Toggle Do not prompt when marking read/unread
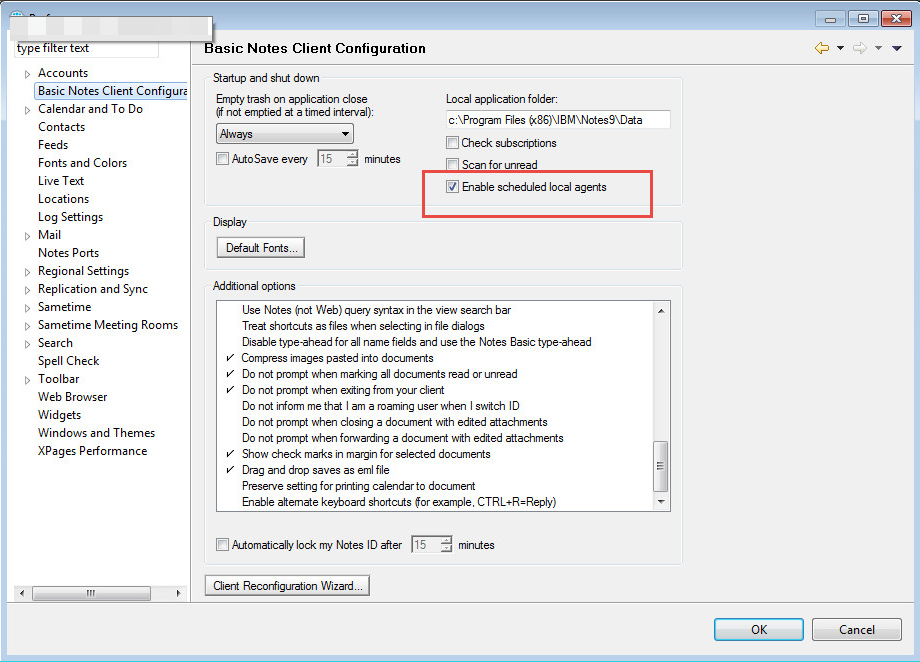The image size is (920, 662). coord(380,374)
